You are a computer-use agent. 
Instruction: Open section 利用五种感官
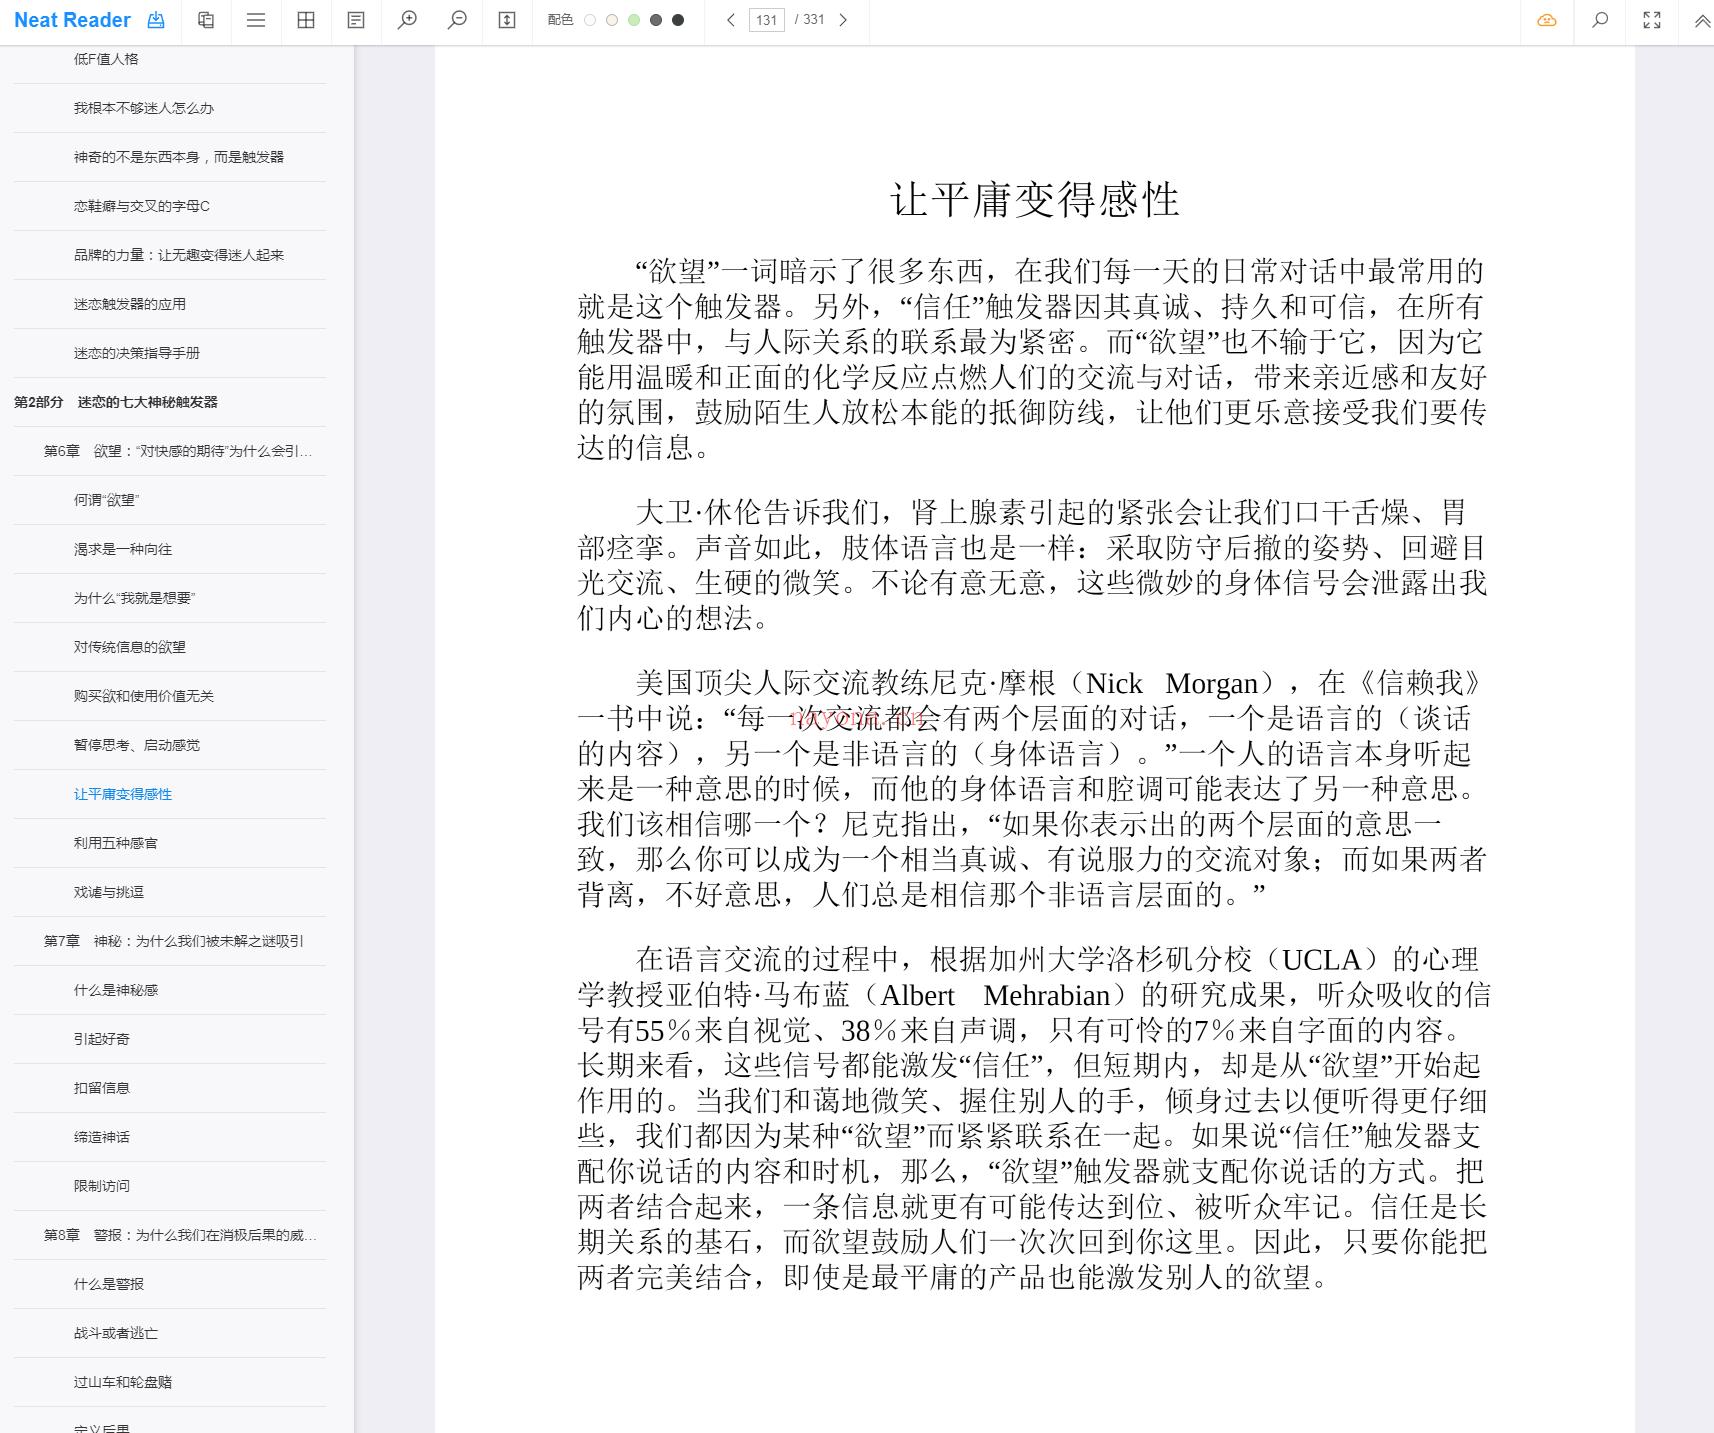(115, 843)
